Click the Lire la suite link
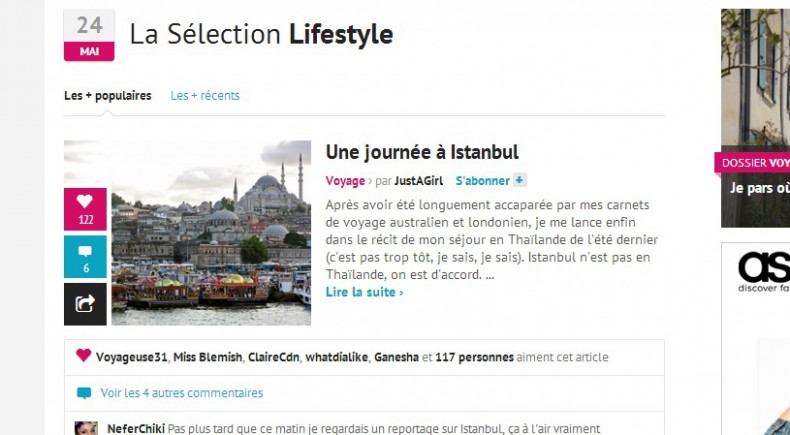790x435 pixels. coord(364,292)
